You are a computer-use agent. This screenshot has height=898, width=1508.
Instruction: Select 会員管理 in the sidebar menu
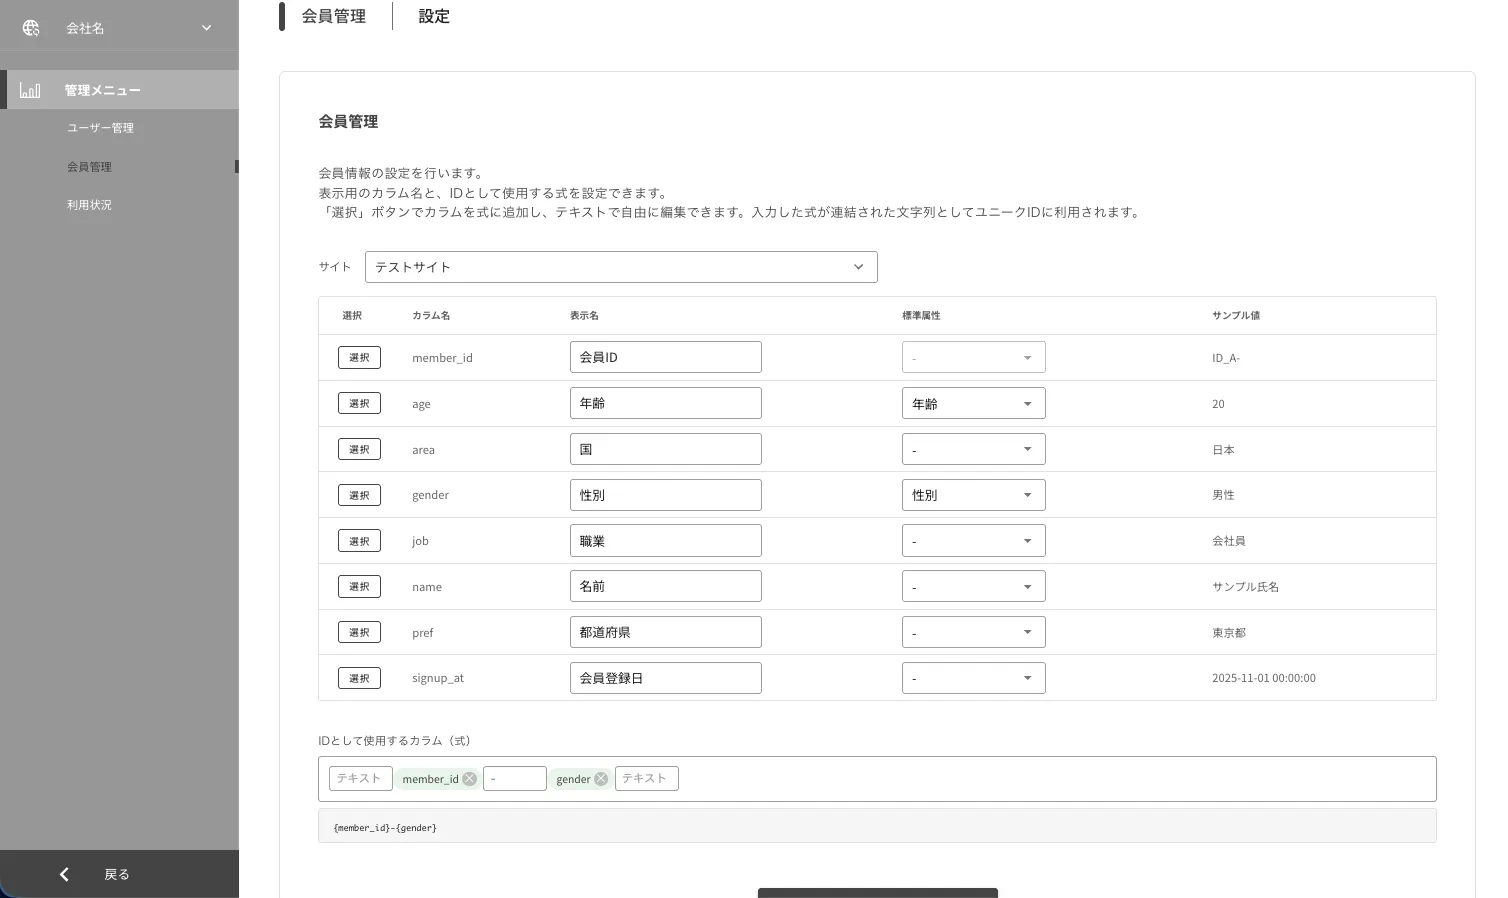pos(89,167)
